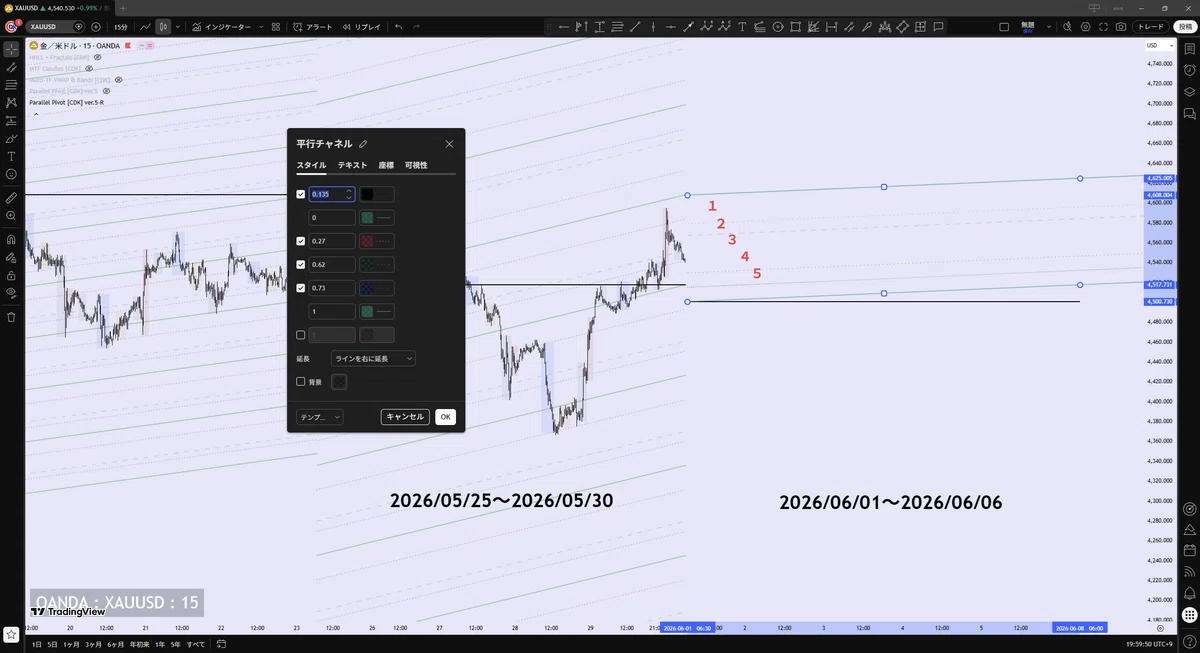Viewport: 1200px width, 653px height.
Task: Click the 0.62 level value field
Action: [332, 264]
